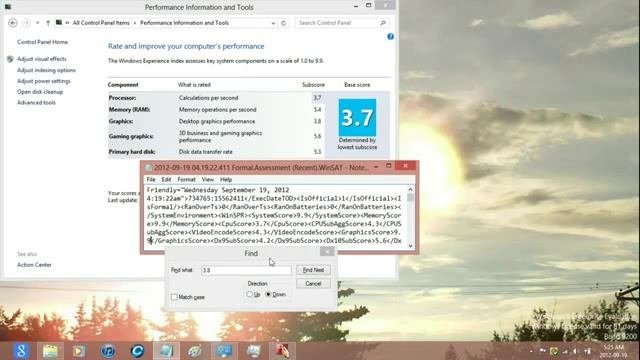
Task: Open Adjust power settings link
Action: pos(44,81)
